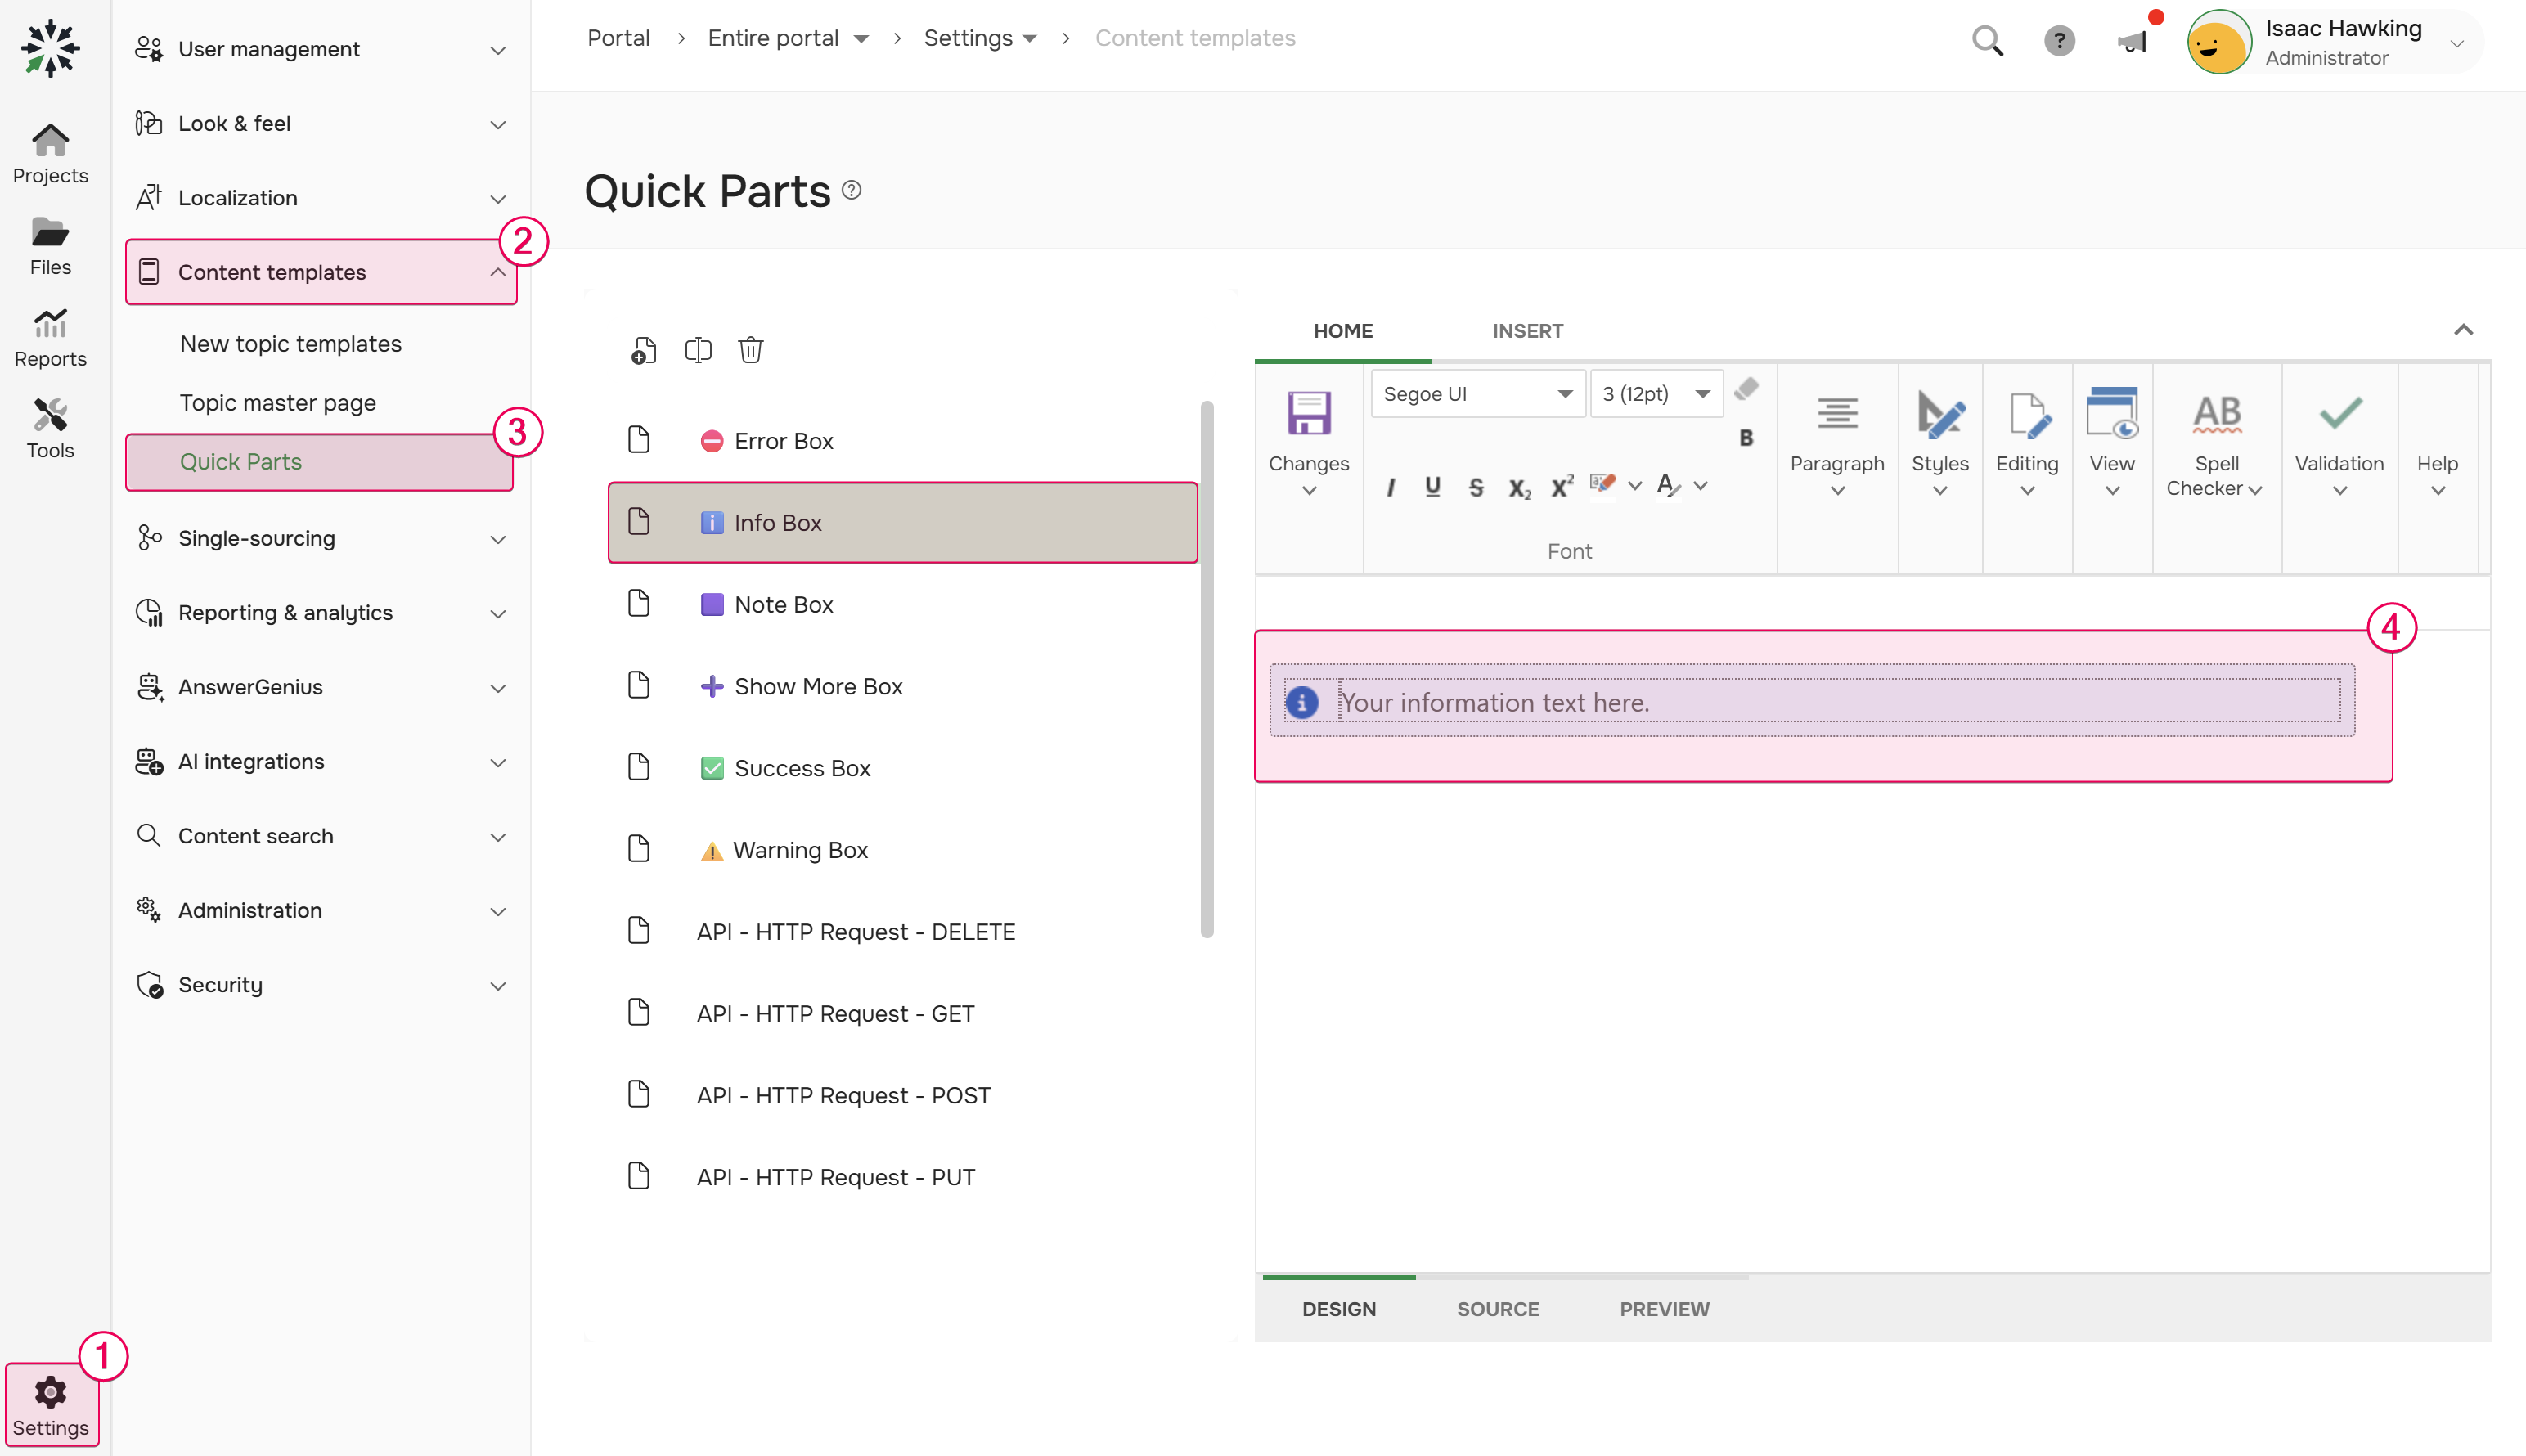Toggle bold formatting

tap(1746, 438)
